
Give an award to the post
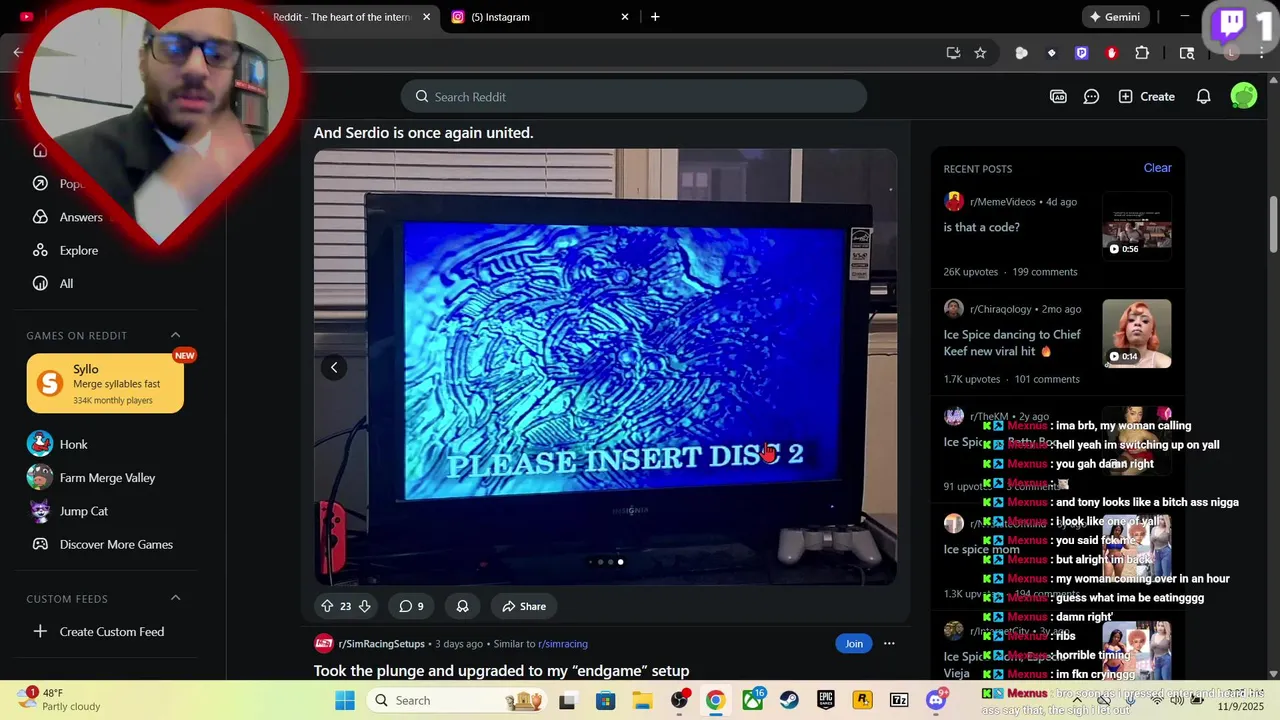tap(463, 606)
